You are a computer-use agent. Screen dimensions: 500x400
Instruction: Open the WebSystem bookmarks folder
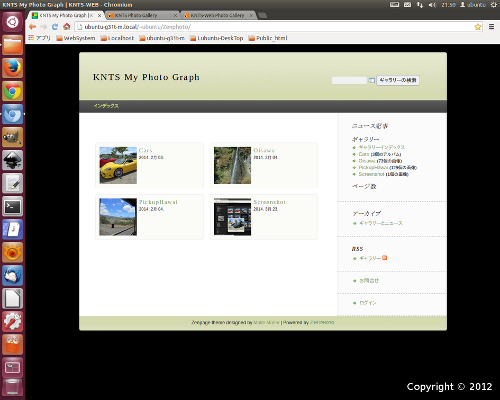pyautogui.click(x=76, y=38)
